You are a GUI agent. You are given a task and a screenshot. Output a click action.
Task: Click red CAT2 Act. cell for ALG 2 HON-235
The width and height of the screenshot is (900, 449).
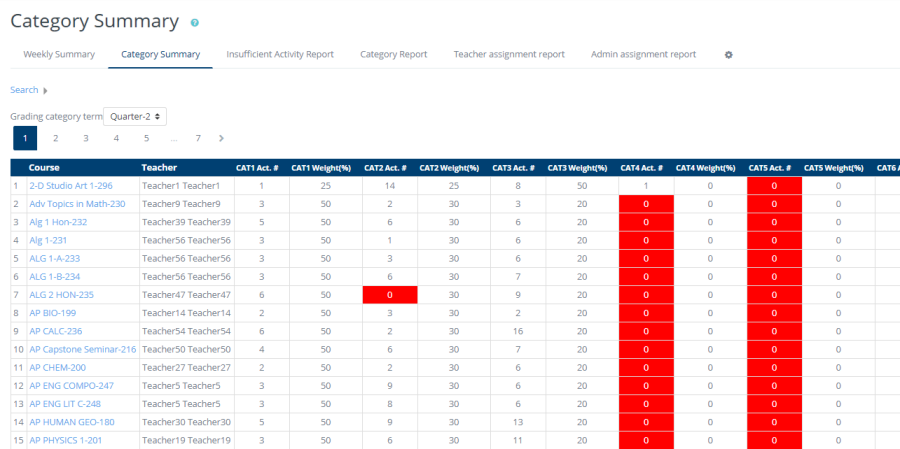tap(389, 295)
